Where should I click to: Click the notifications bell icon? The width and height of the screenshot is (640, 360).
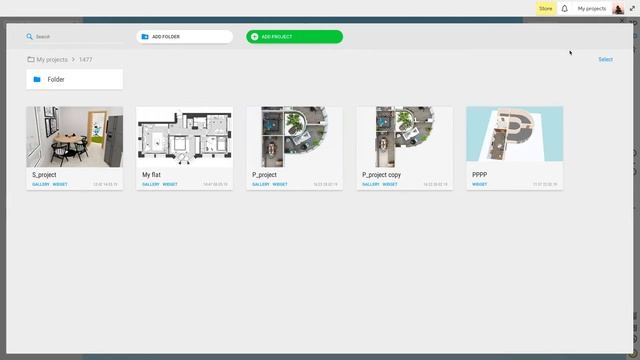(x=564, y=9)
